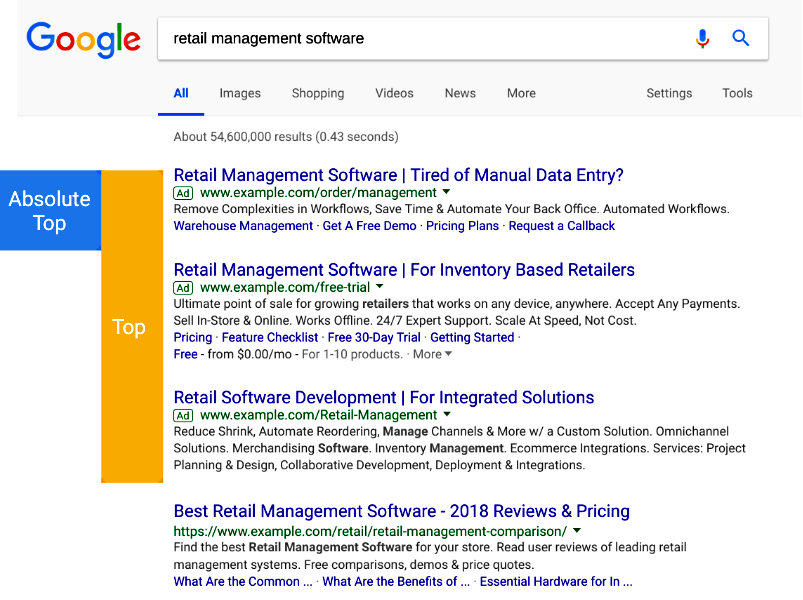The height and width of the screenshot is (600, 803).
Task: Open the News results tab
Action: click(459, 93)
